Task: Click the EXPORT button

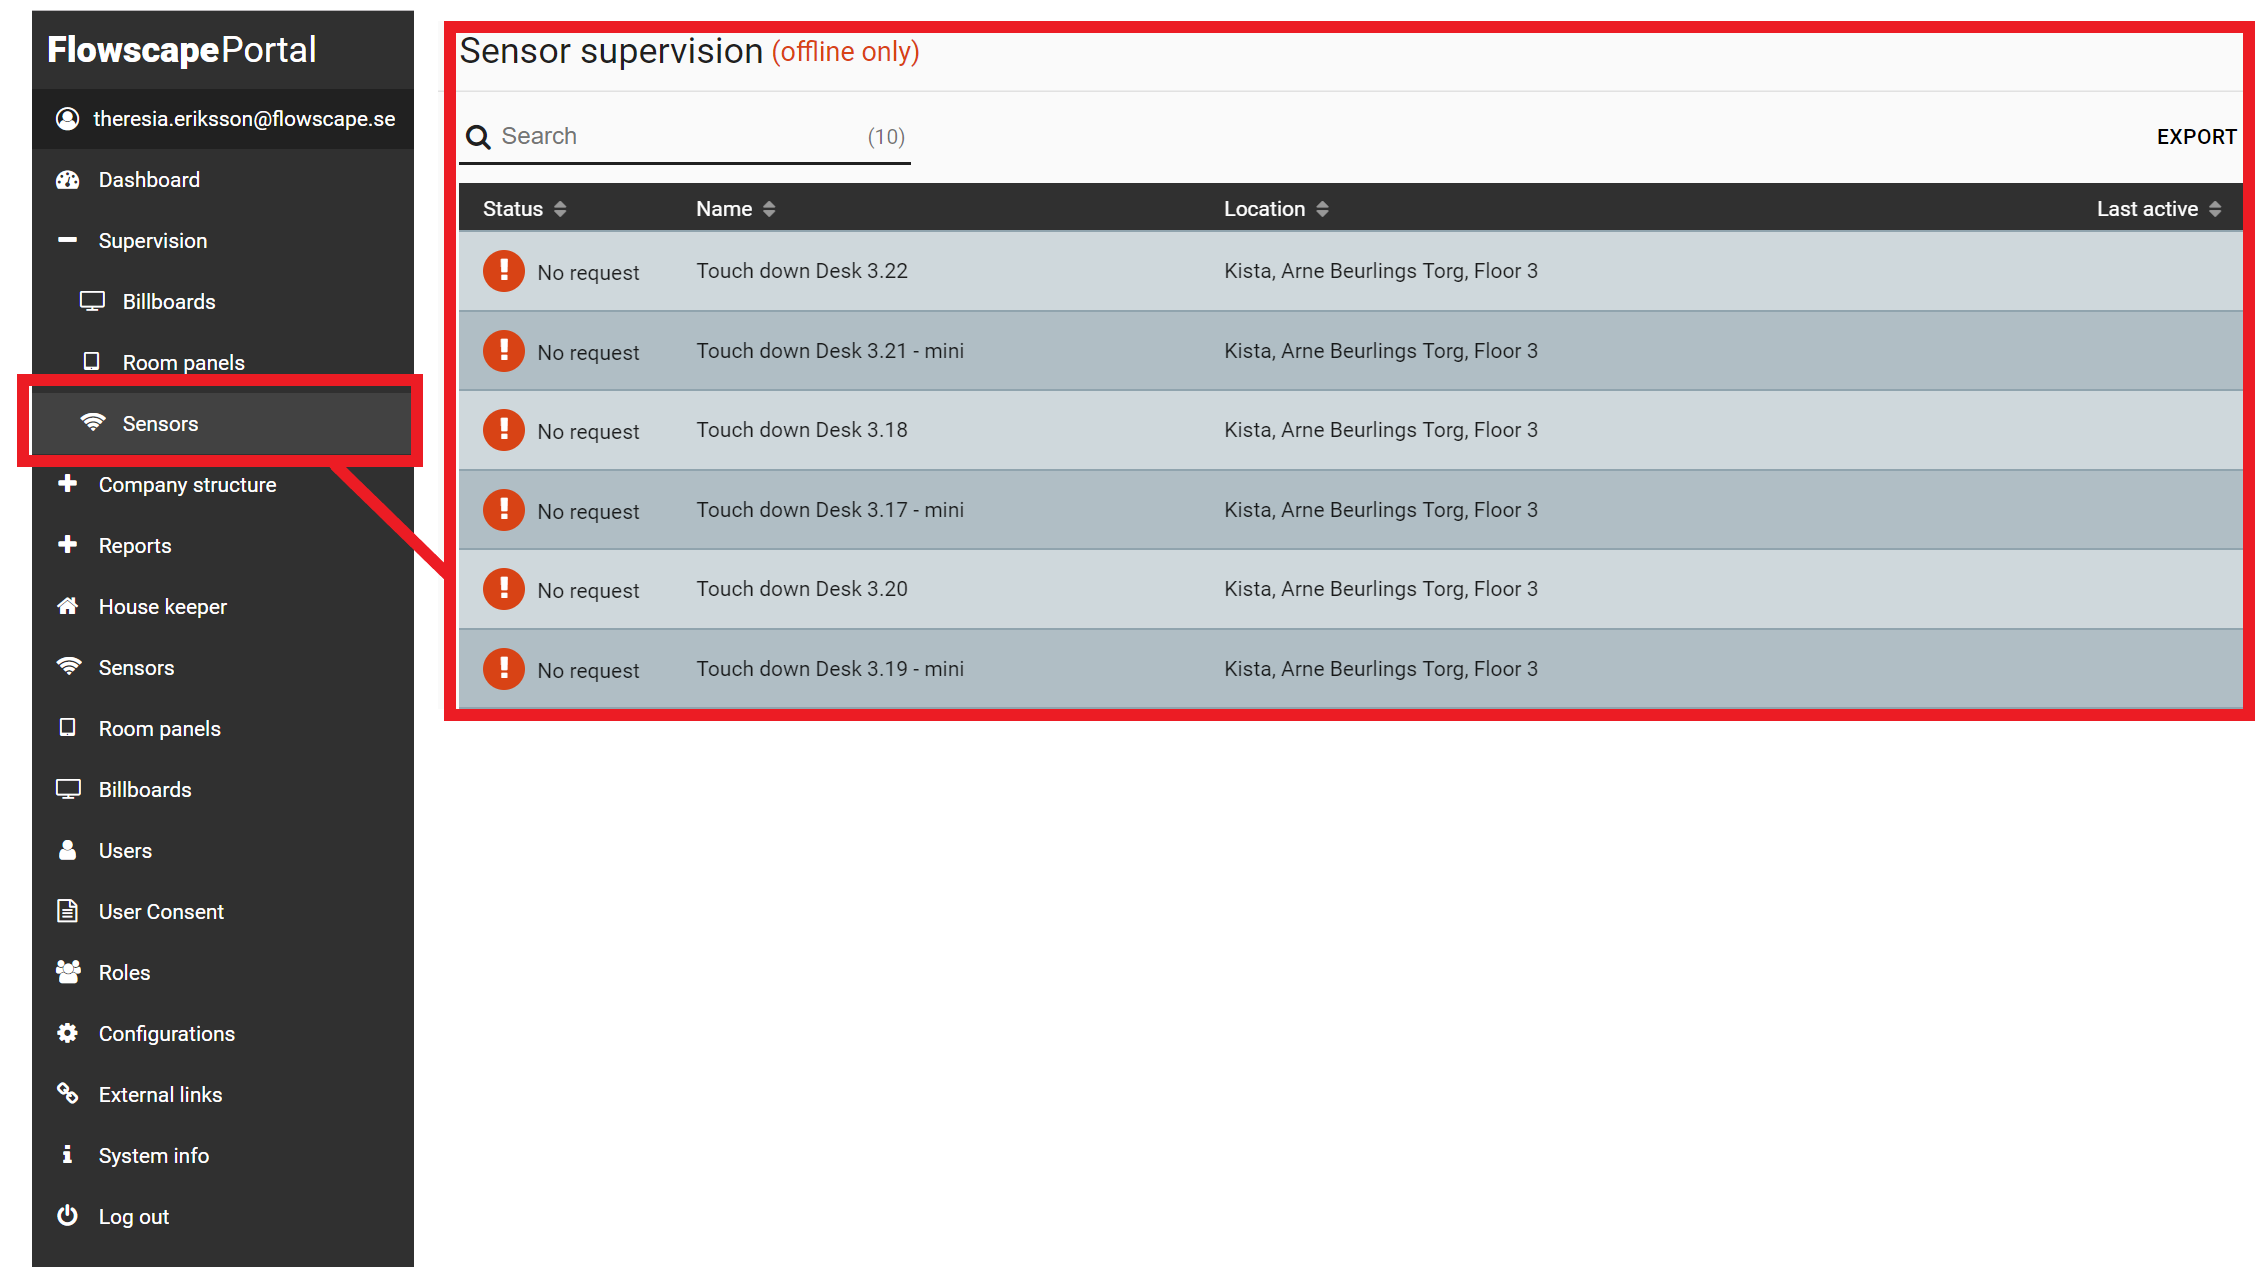Action: click(2196, 137)
